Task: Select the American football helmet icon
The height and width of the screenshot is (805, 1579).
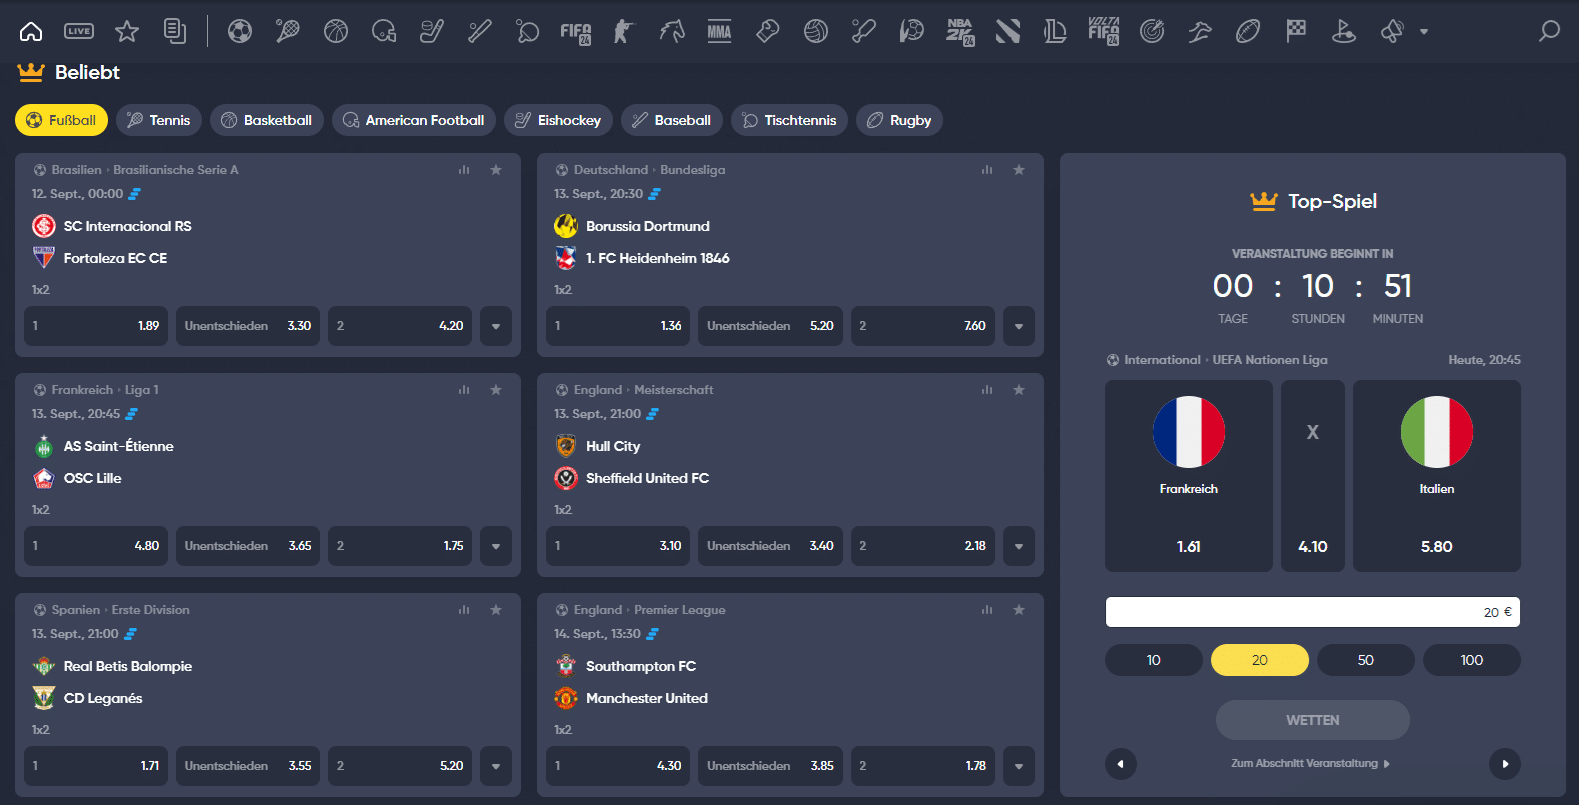Action: tap(384, 32)
